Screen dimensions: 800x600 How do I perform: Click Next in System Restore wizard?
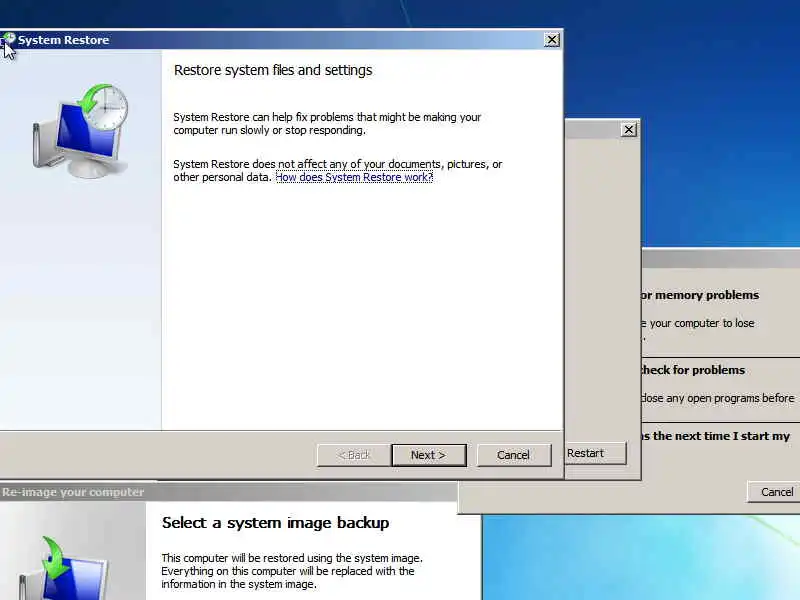point(429,455)
